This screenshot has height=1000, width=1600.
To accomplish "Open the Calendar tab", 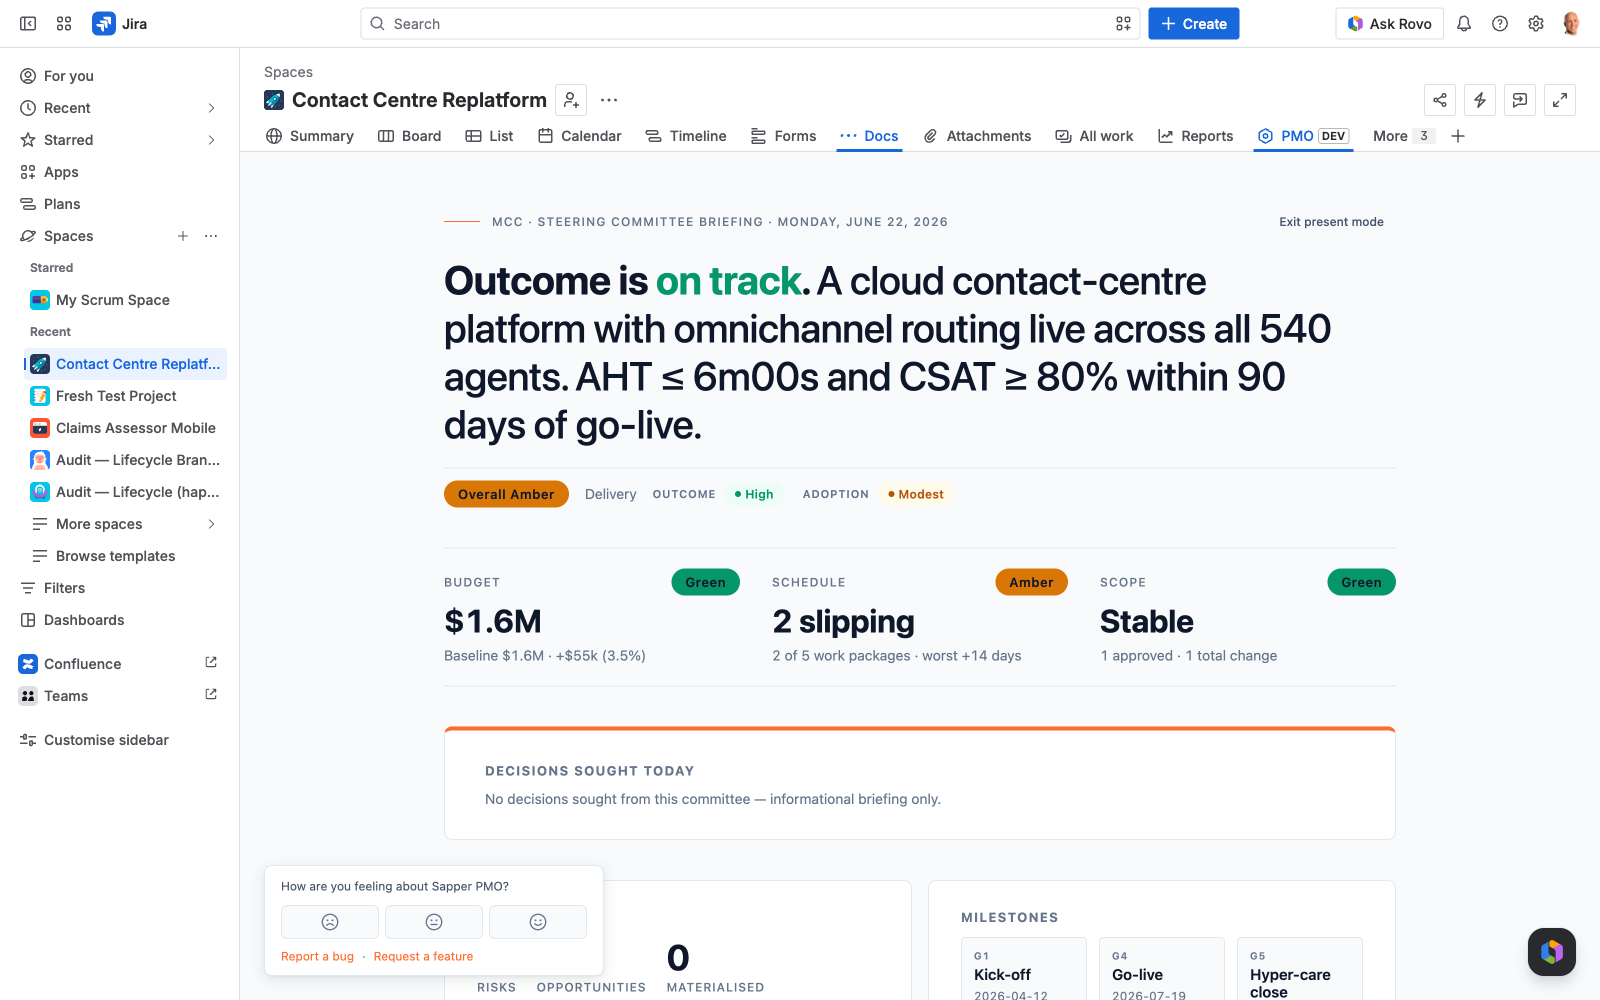I will pyautogui.click(x=580, y=136).
